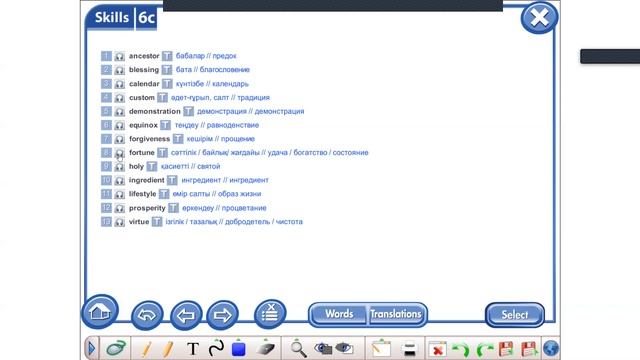Click the print icon

(409, 349)
